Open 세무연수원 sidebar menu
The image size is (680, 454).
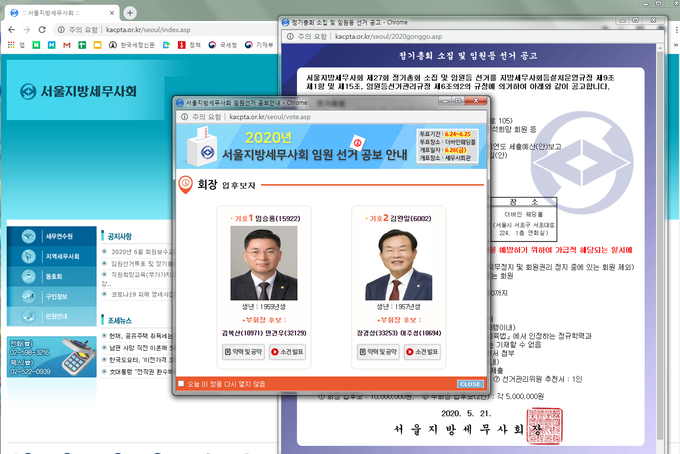pos(52,236)
